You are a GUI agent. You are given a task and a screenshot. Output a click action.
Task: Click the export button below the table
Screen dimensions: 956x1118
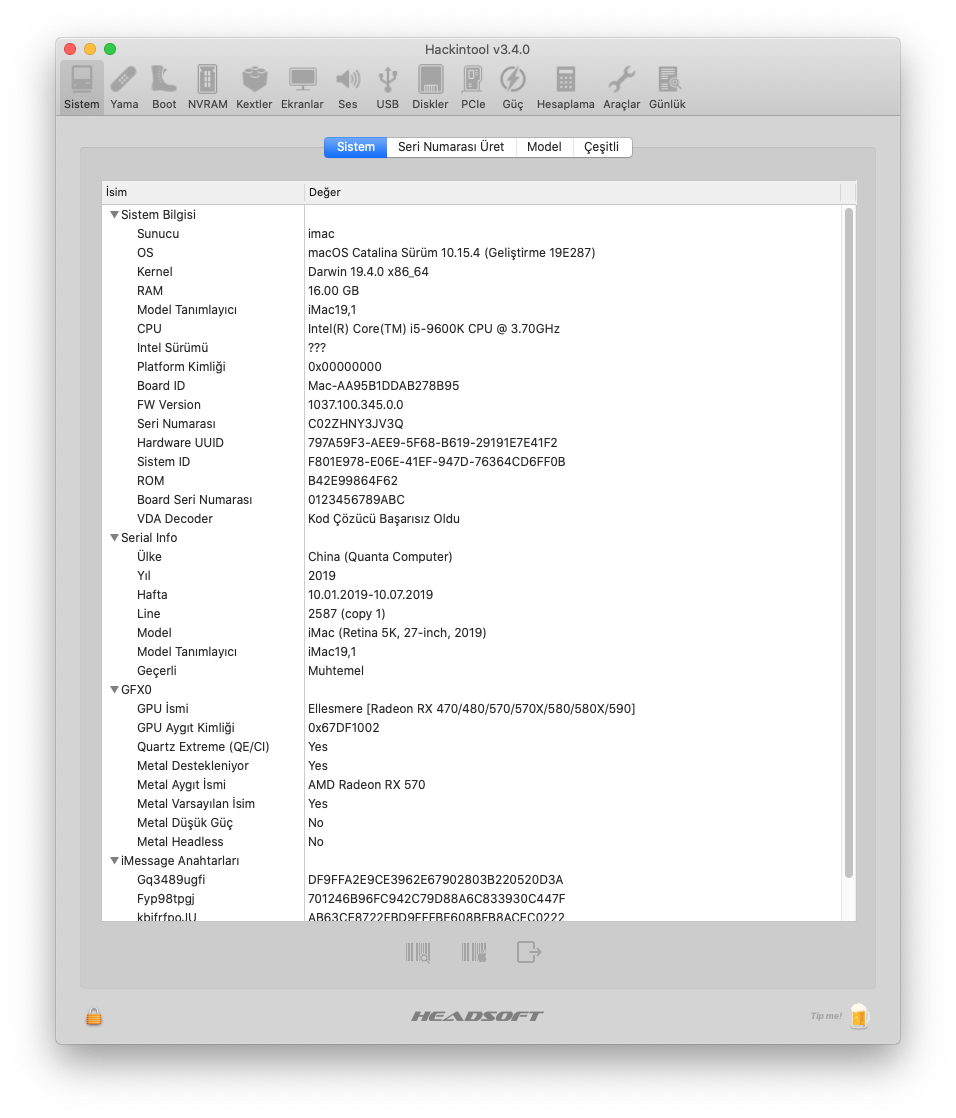click(x=528, y=952)
